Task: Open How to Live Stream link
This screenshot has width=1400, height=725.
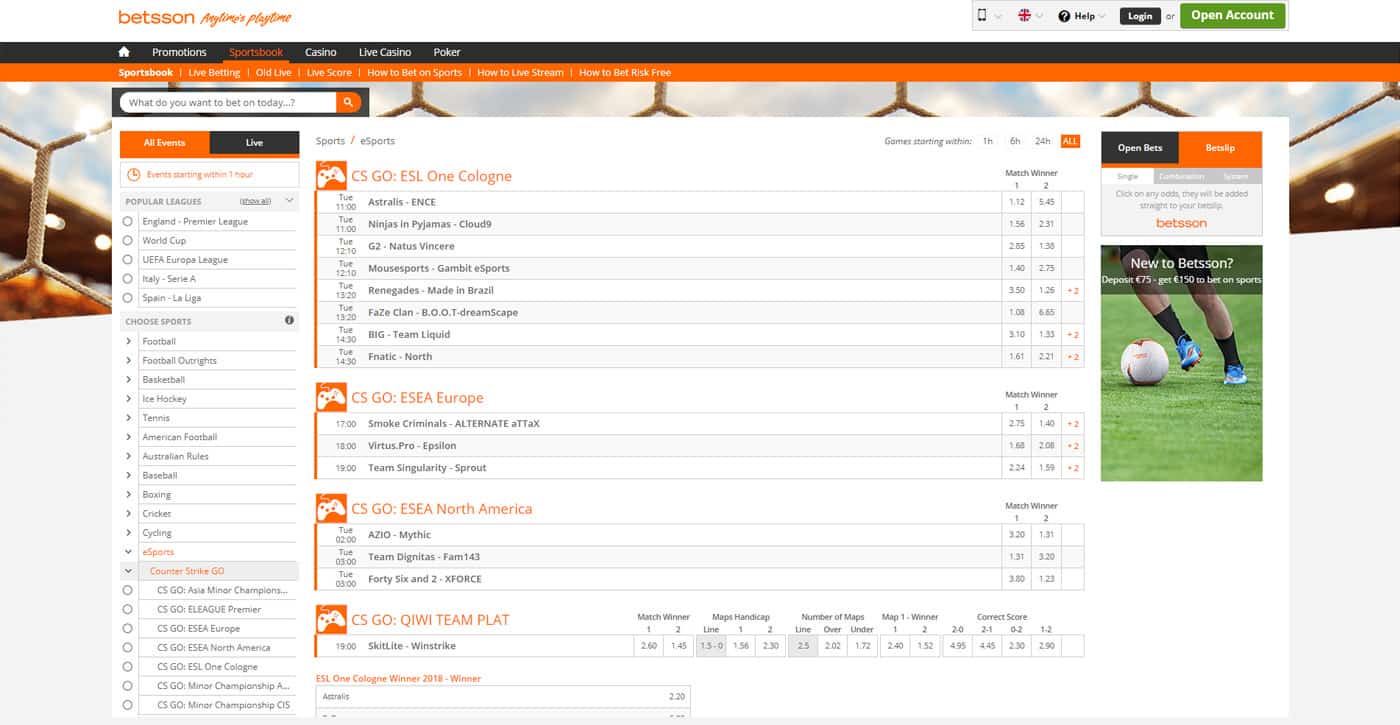Action: tap(520, 73)
